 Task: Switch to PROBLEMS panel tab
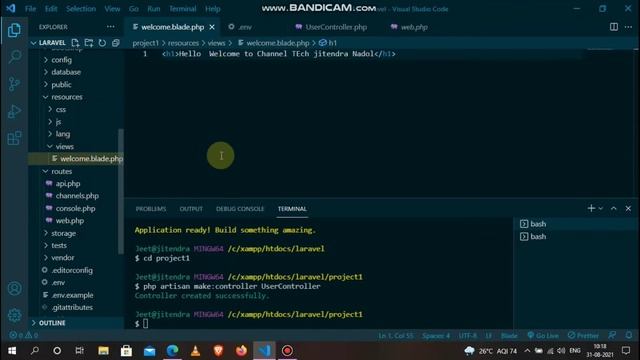point(151,209)
